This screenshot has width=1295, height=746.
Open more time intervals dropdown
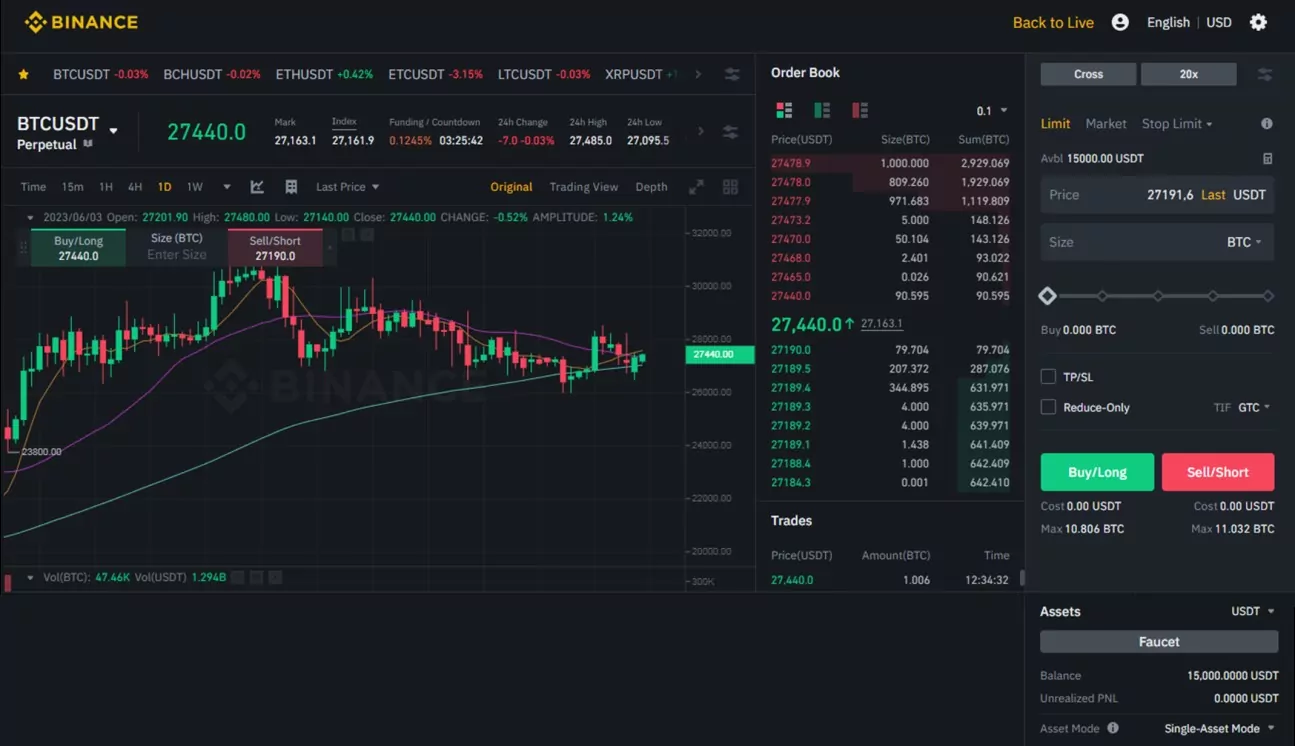point(227,187)
